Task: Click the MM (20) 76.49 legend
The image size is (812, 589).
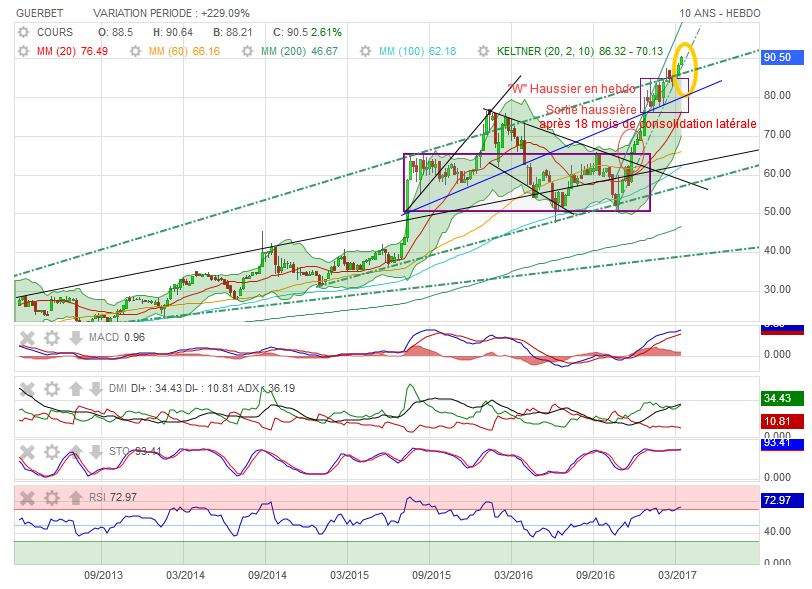Action: coord(72,51)
